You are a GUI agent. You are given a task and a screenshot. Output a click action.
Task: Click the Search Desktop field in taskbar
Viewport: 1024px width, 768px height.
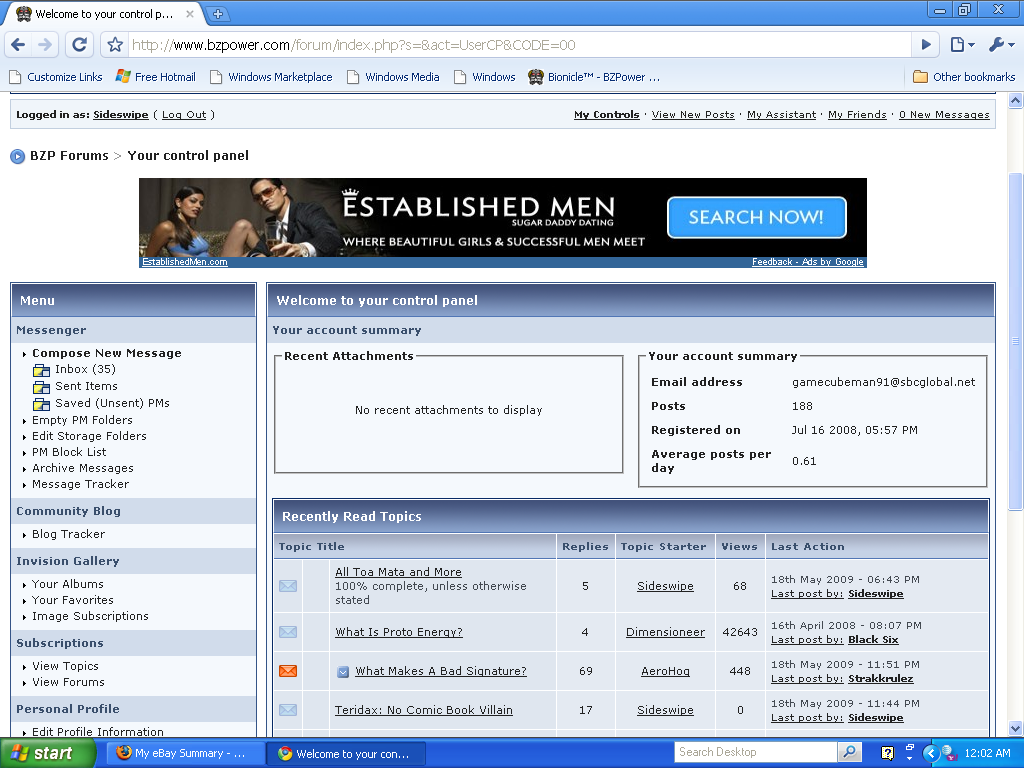click(756, 752)
